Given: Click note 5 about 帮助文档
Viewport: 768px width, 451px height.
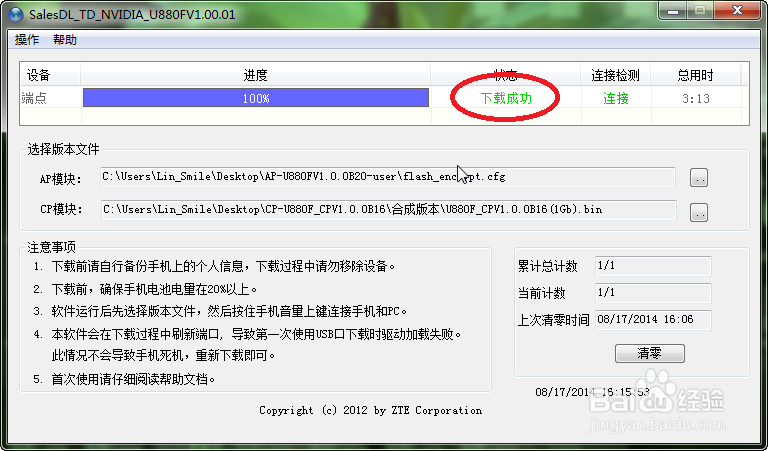Looking at the screenshot, I should click(x=124, y=379).
